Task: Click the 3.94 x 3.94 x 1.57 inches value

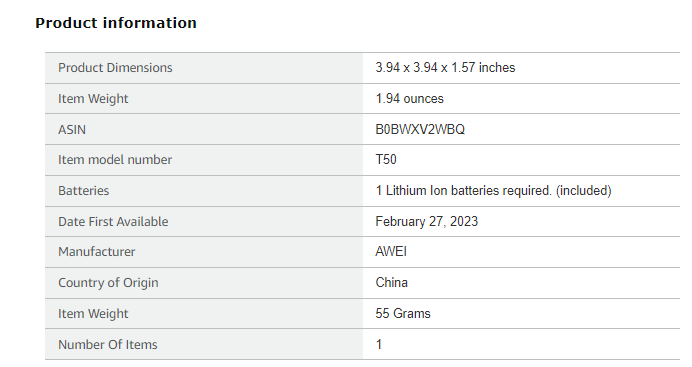Action: point(445,67)
